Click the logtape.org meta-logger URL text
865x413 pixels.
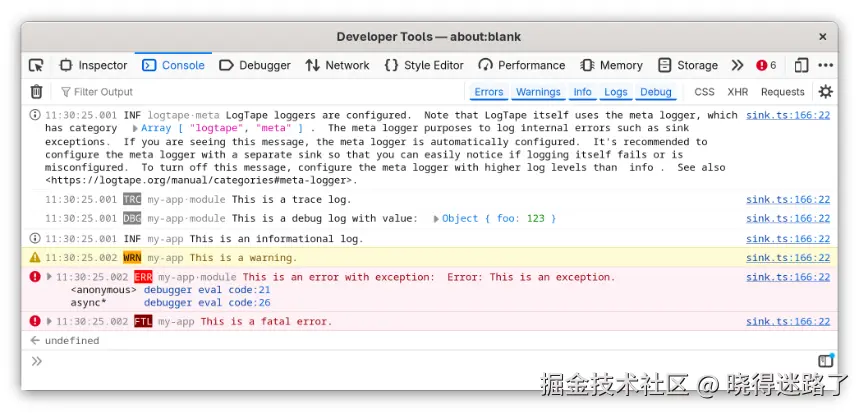201,180
